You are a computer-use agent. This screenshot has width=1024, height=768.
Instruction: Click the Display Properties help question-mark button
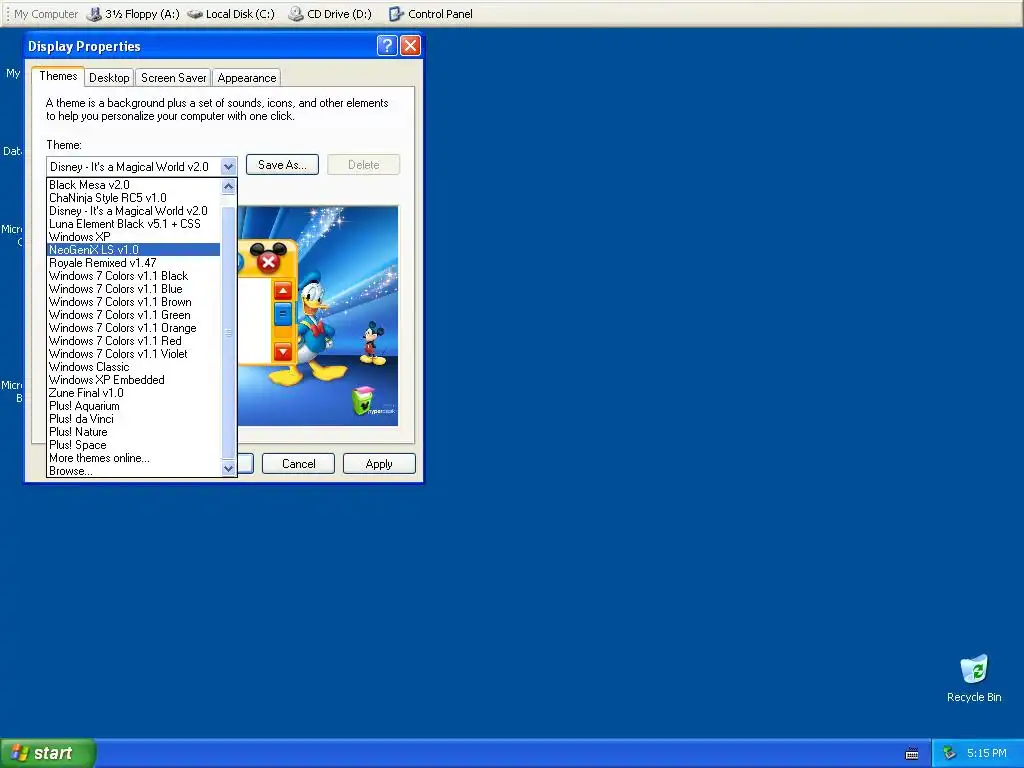387,46
